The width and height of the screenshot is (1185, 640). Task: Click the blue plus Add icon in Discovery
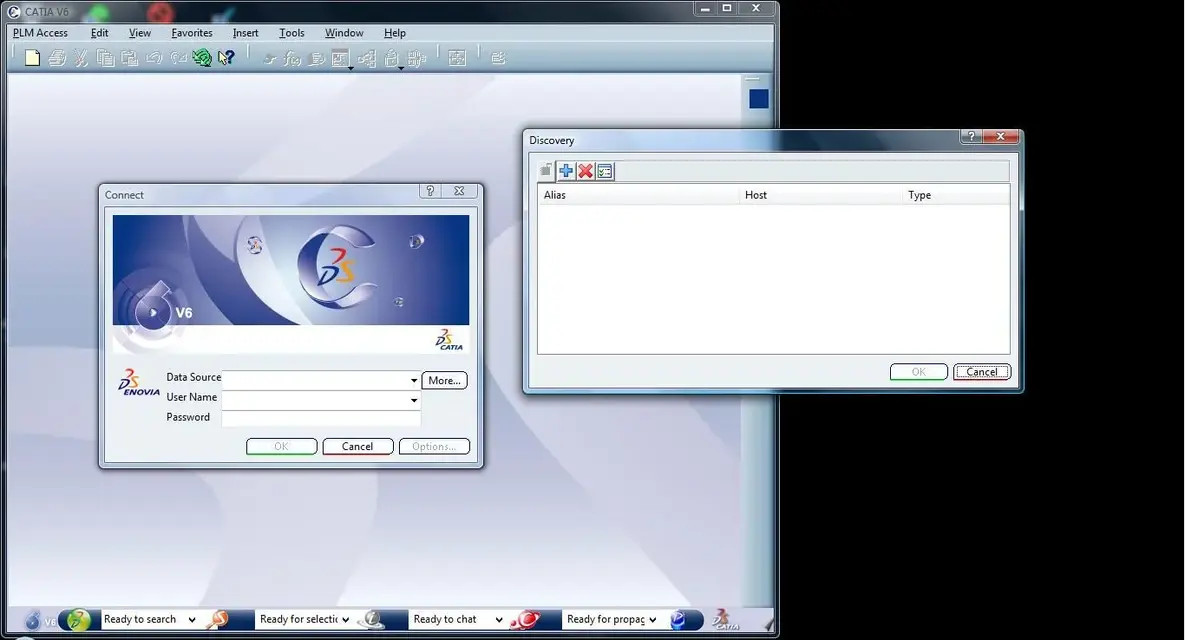click(x=565, y=171)
